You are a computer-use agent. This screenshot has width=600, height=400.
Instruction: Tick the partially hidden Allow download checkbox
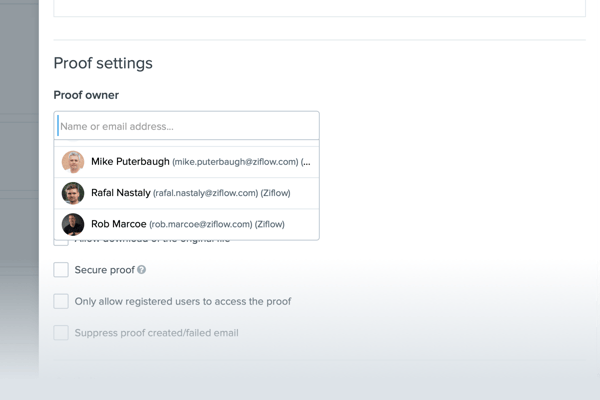(61, 243)
